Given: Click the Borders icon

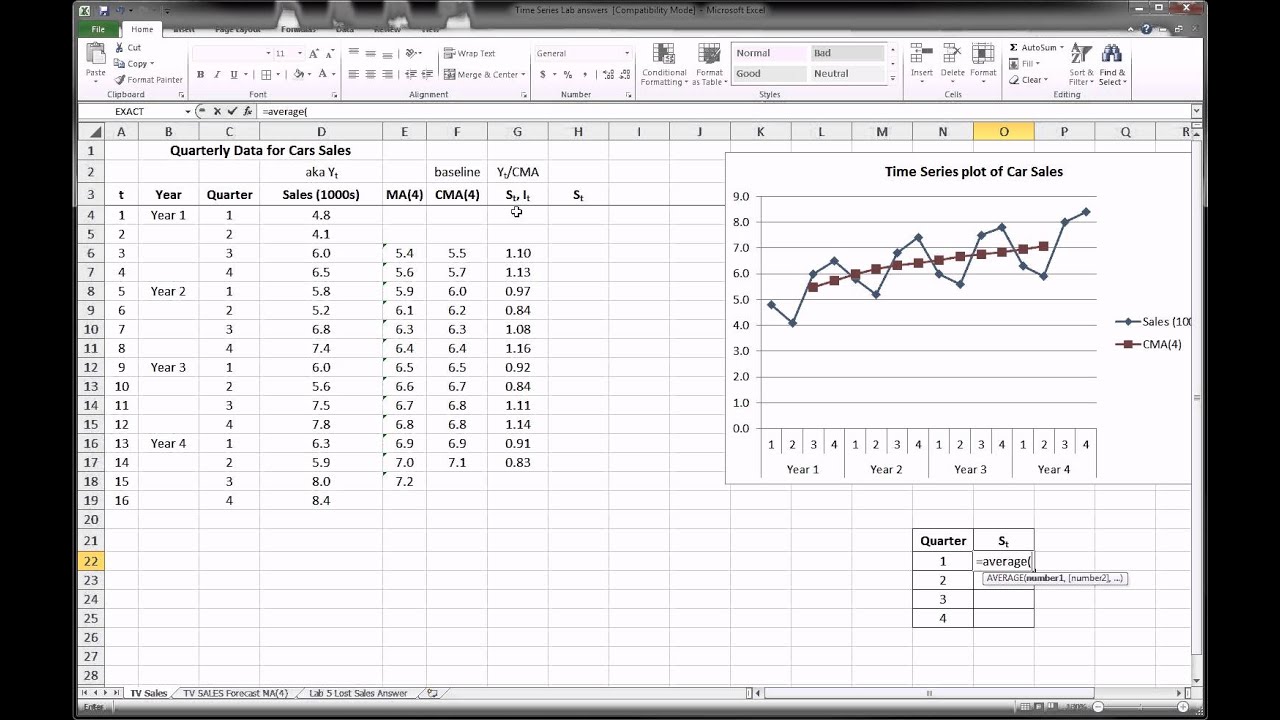Looking at the screenshot, I should 267,74.
